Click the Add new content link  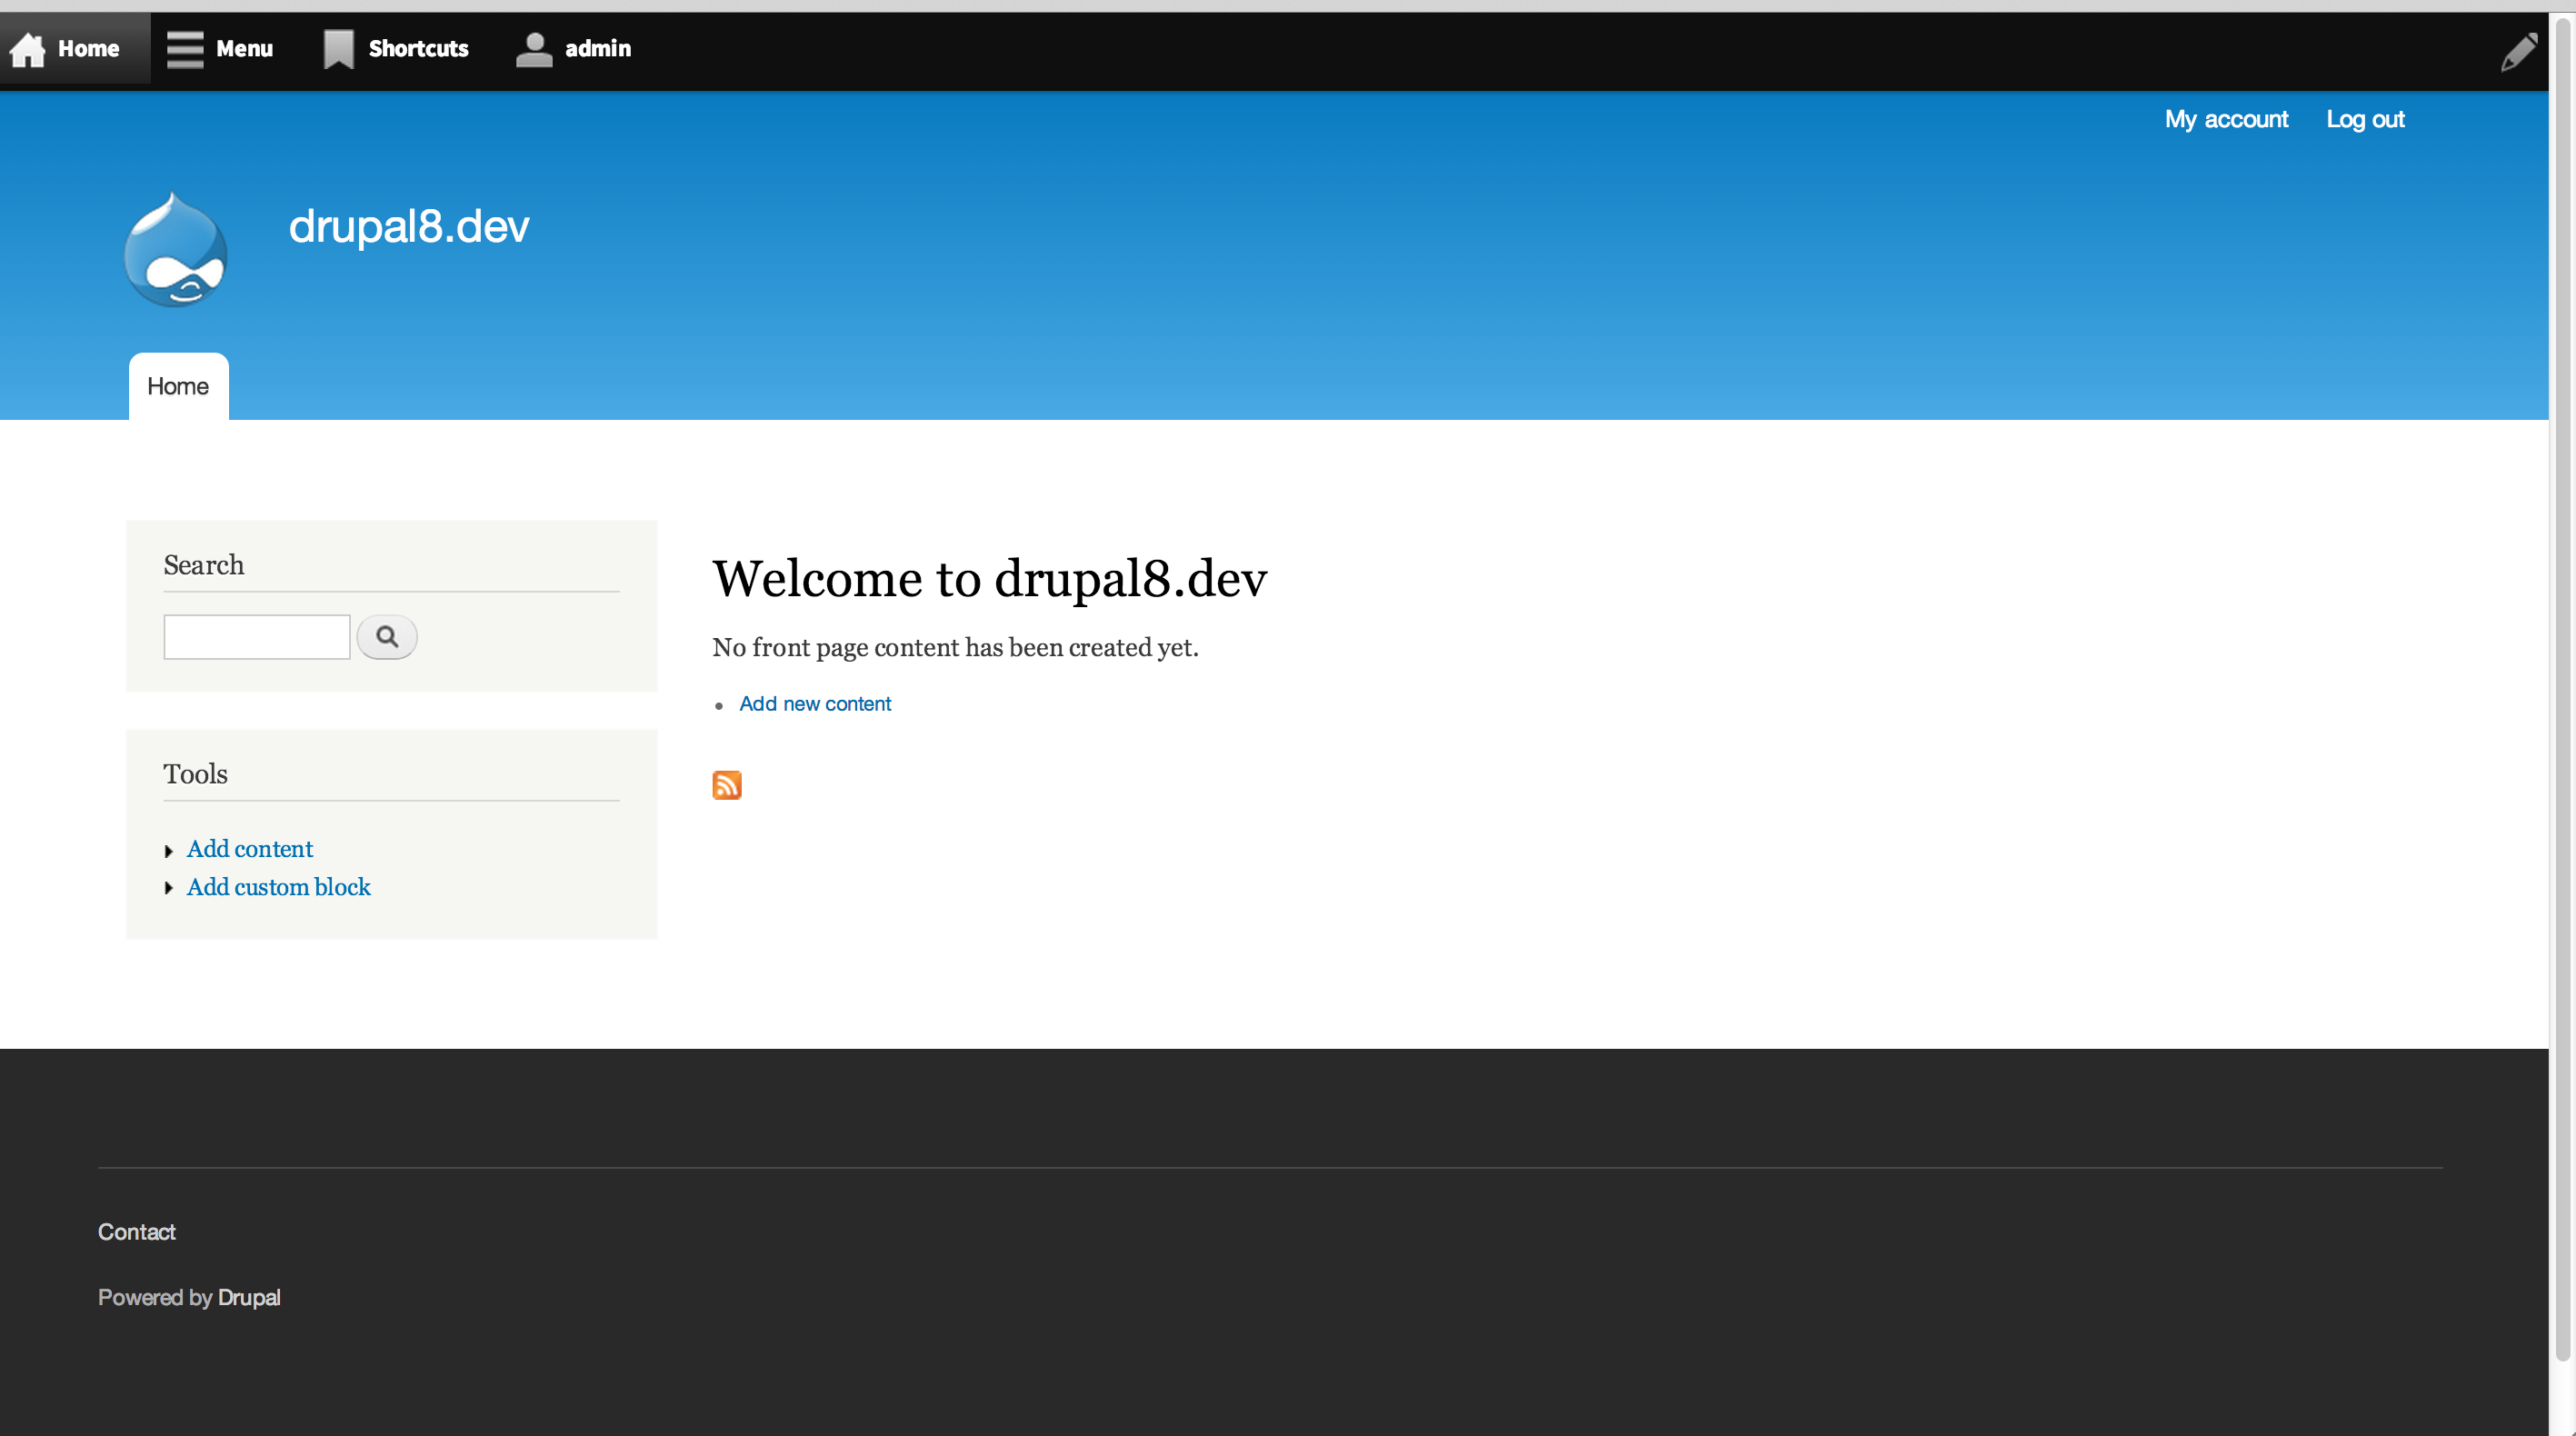814,704
